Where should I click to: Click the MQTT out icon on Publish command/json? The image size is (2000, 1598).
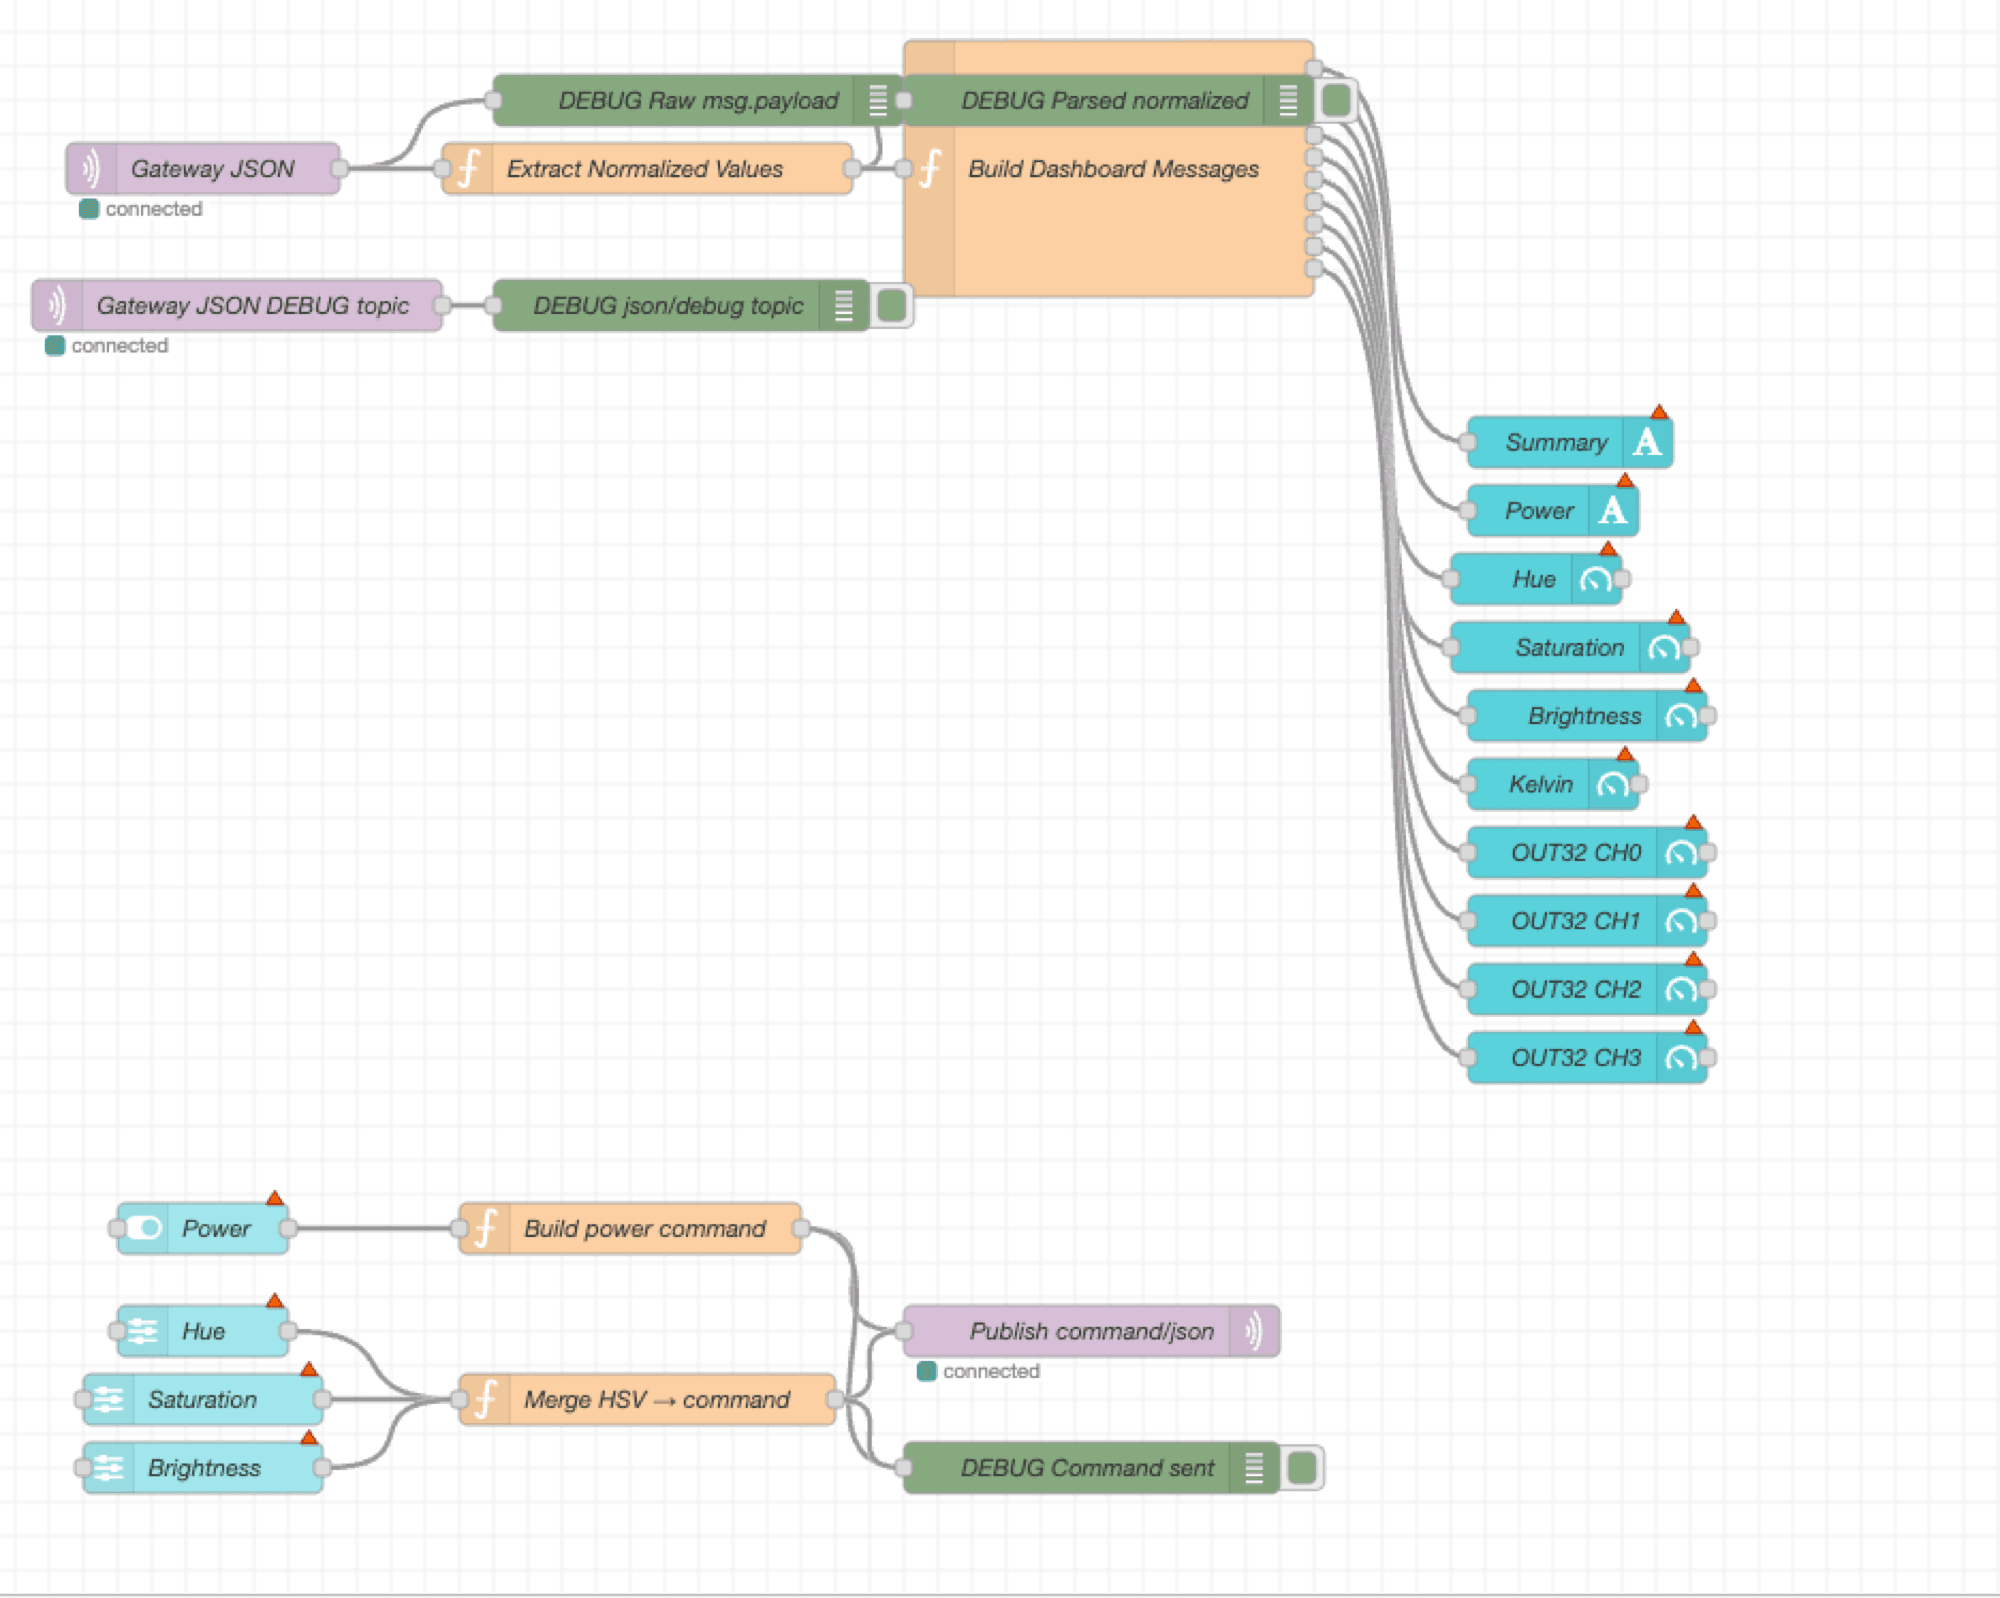coord(1254,1331)
